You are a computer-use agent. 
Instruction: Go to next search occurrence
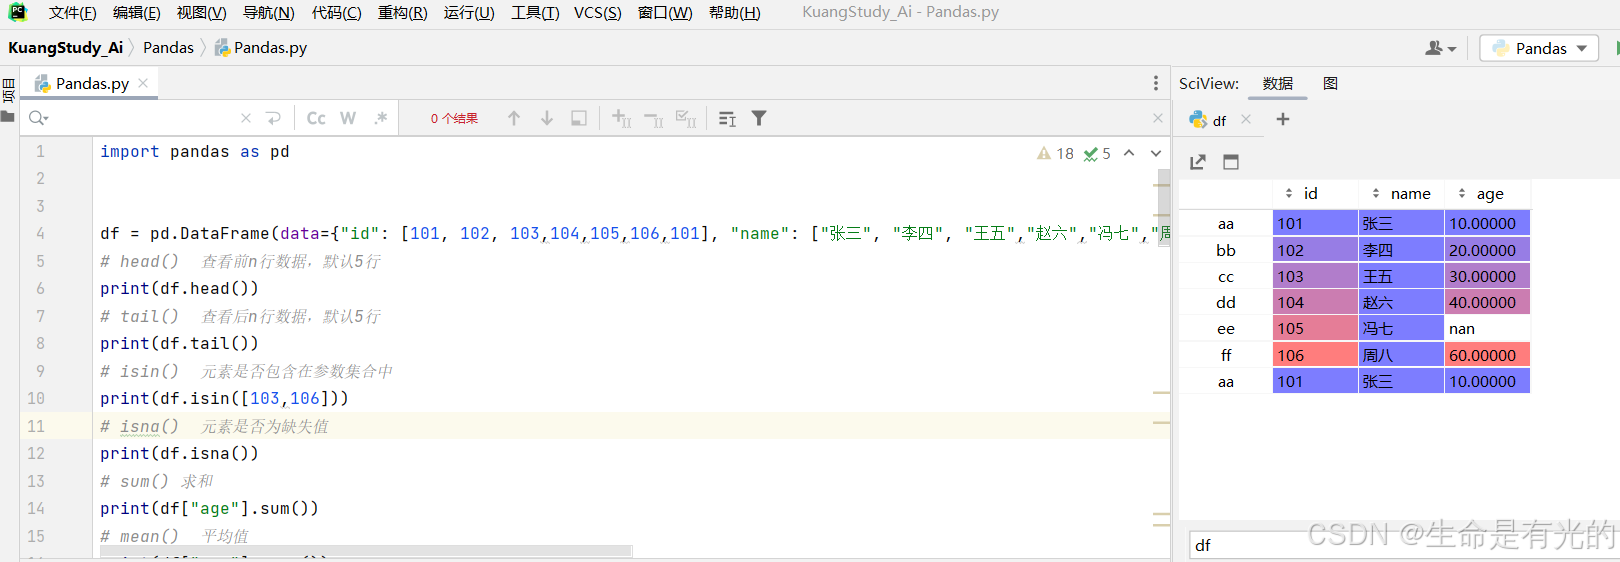547,118
